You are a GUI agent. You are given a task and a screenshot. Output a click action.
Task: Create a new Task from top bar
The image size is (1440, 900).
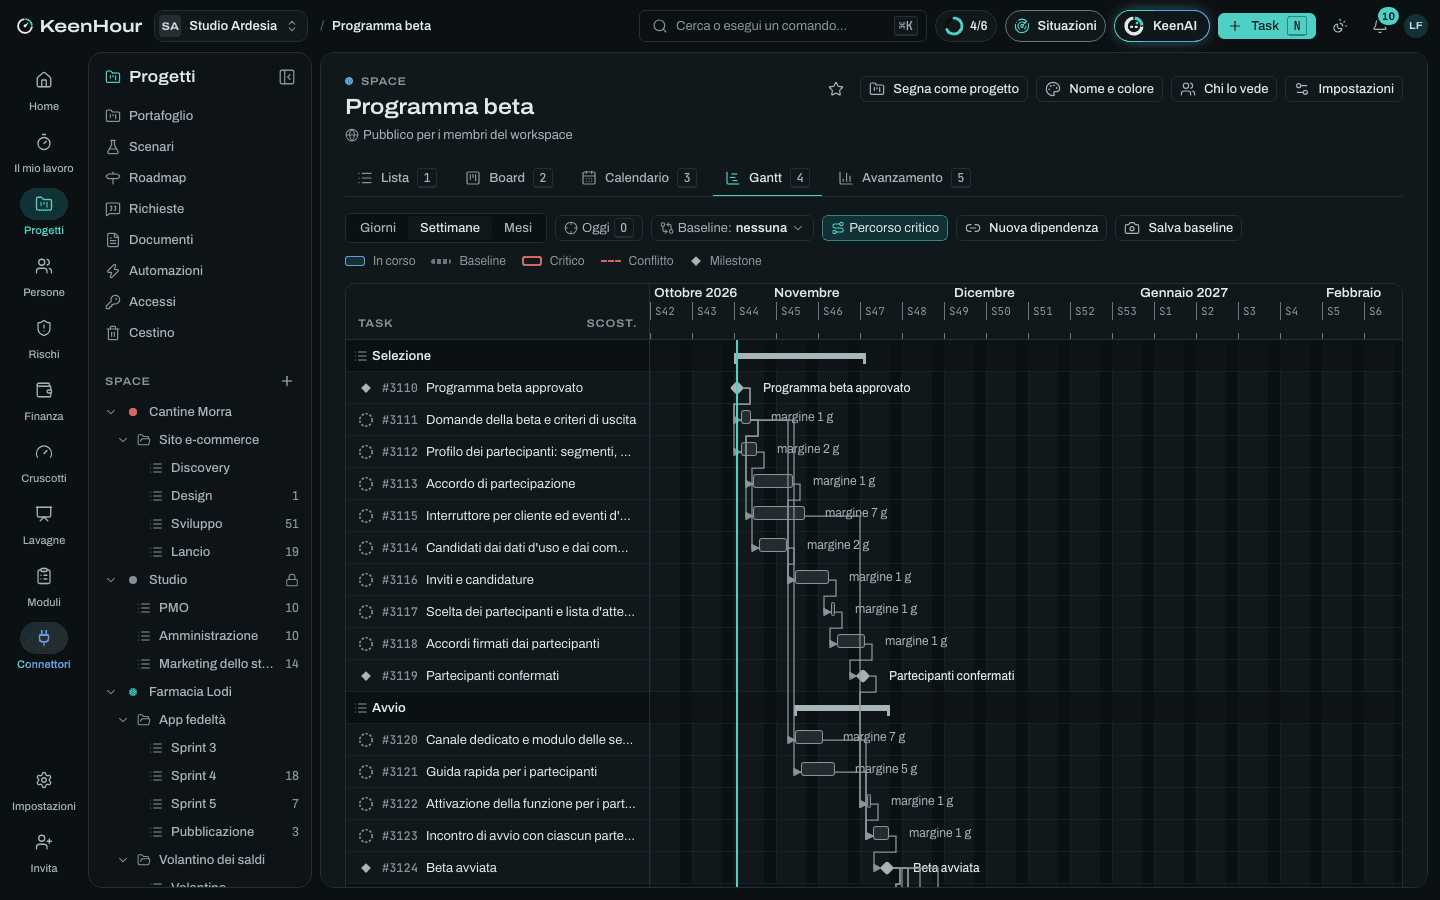click(x=1267, y=26)
